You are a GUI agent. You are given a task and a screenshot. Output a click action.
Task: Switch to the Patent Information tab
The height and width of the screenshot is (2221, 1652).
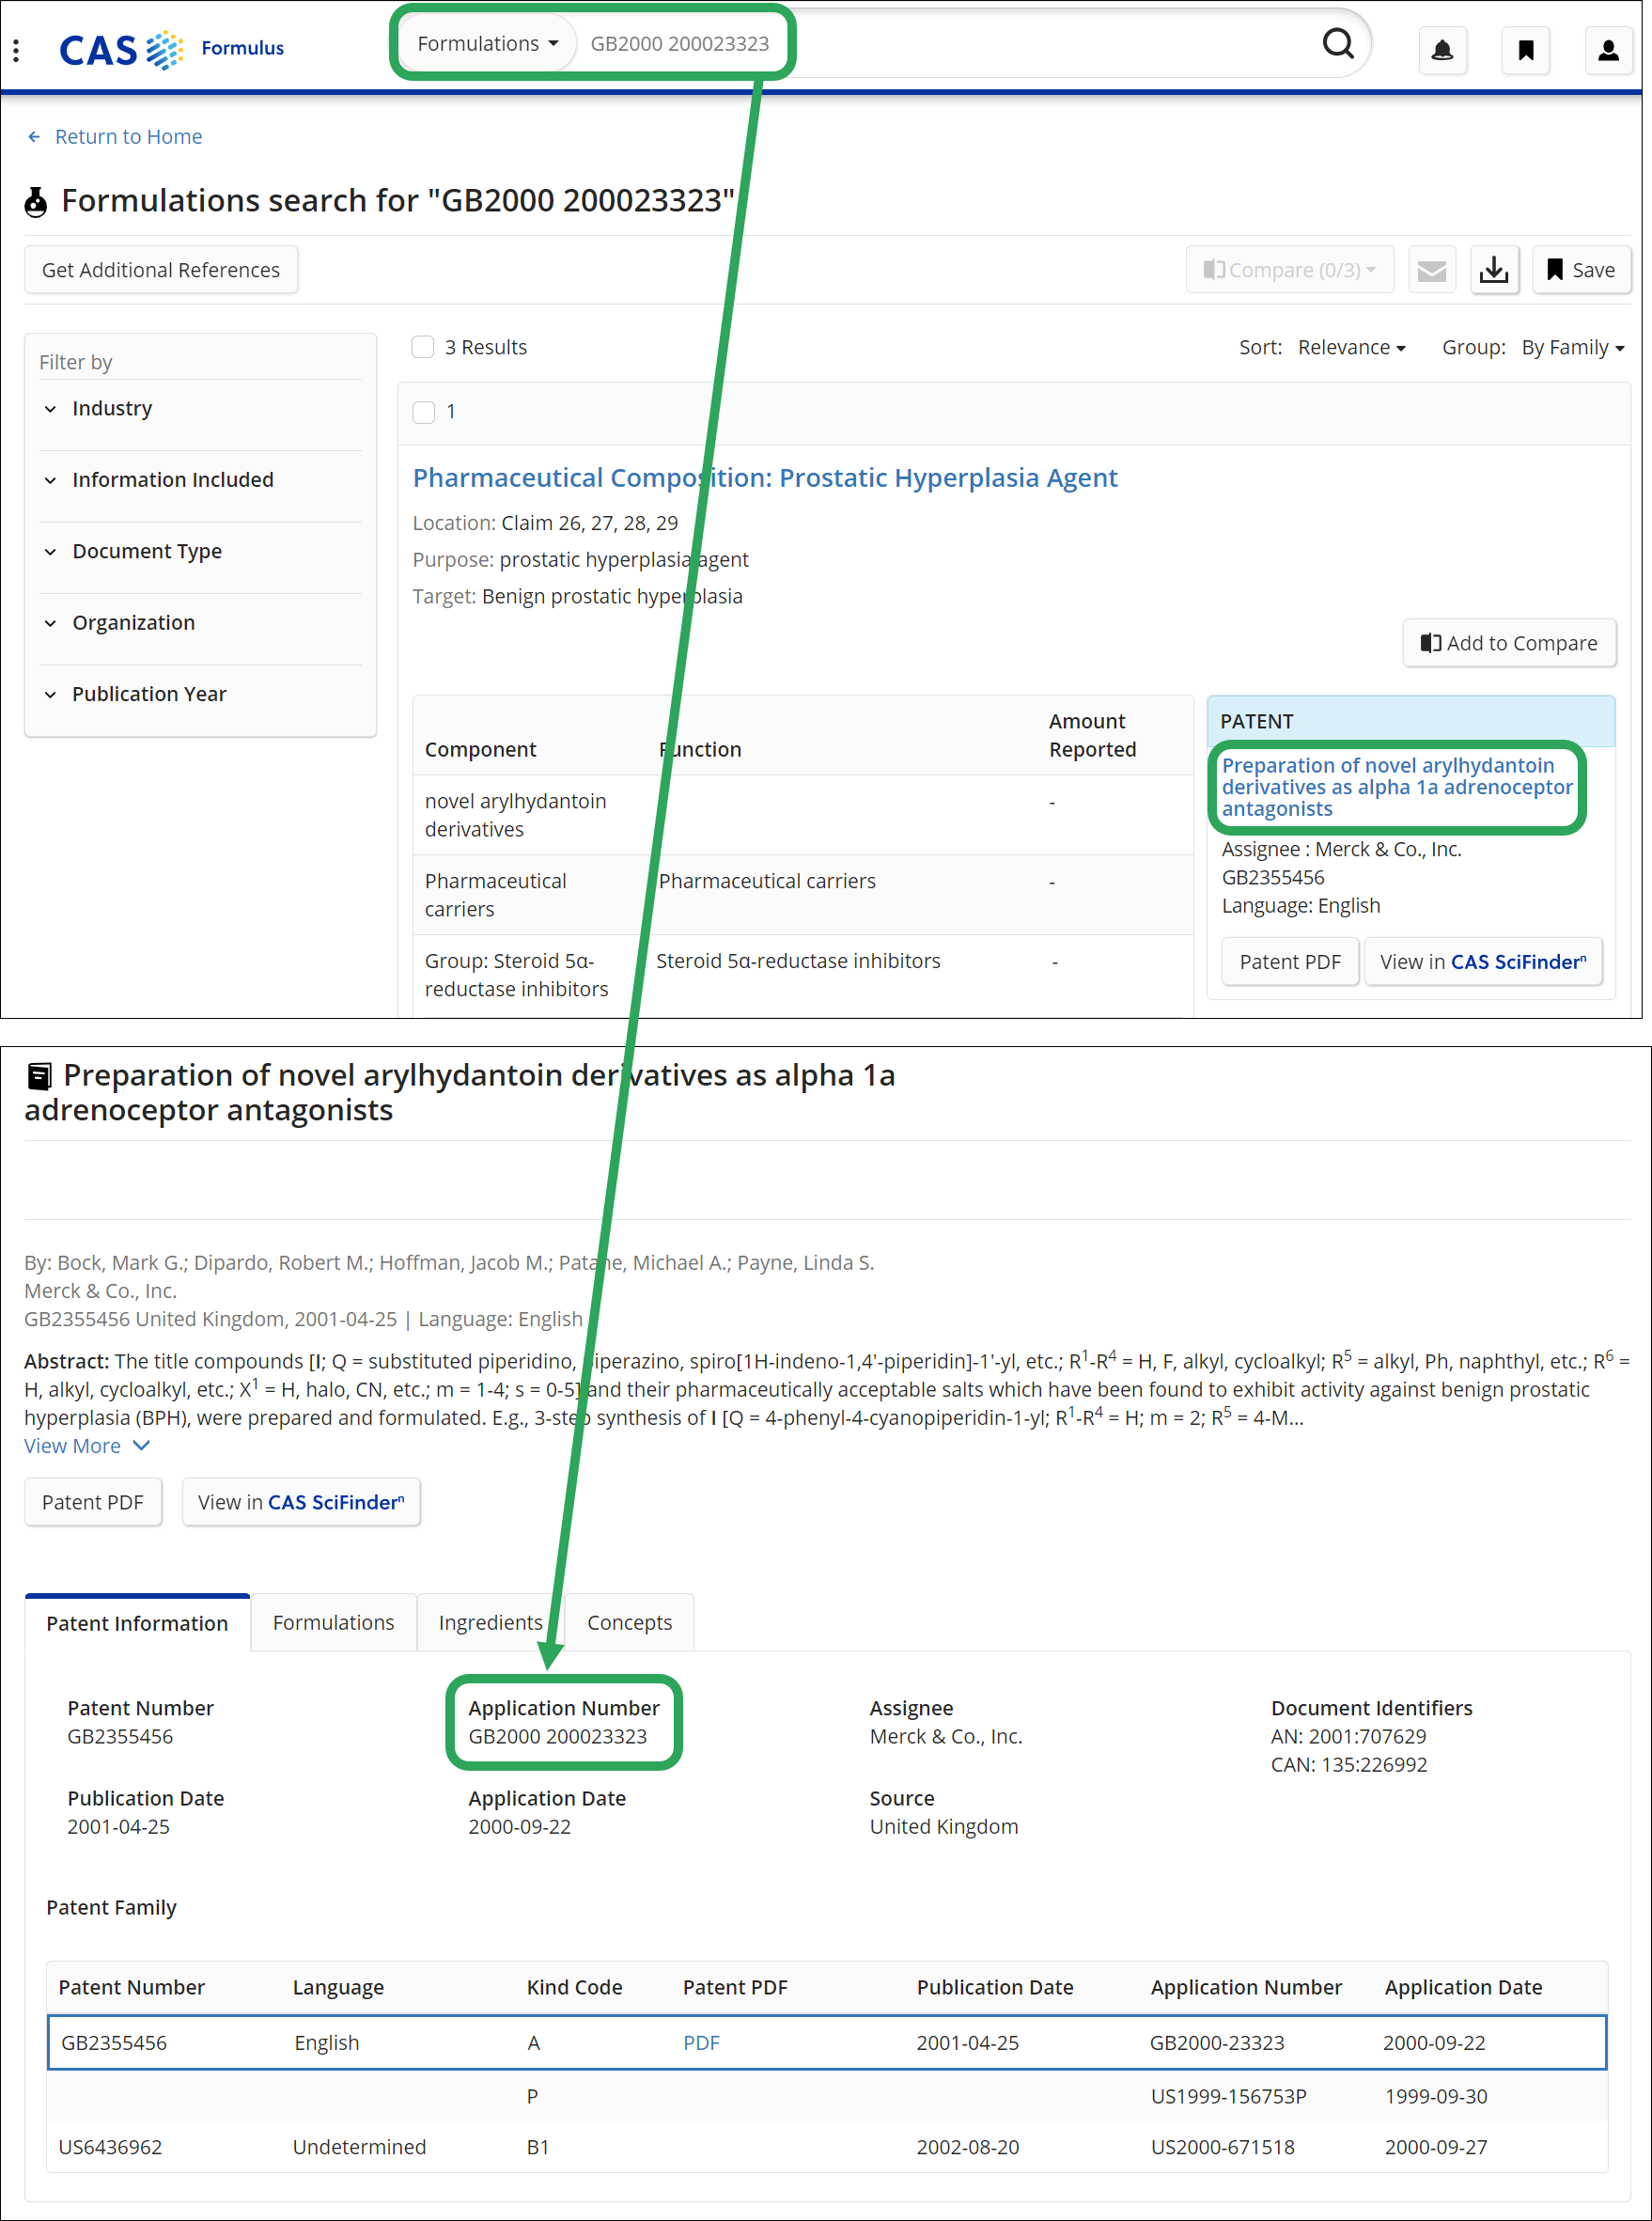point(137,1623)
